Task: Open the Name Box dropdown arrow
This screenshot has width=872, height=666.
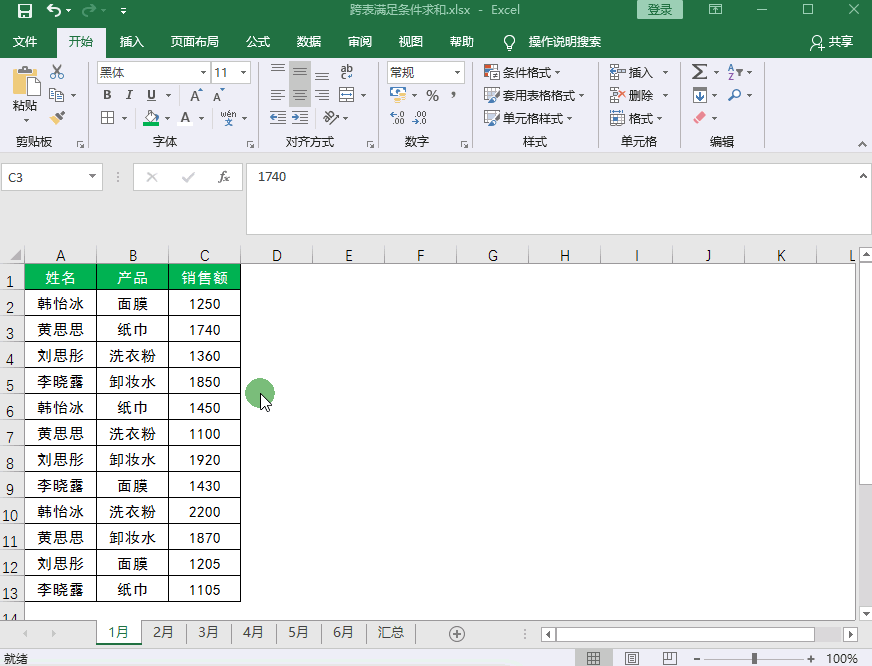Action: pos(92,177)
